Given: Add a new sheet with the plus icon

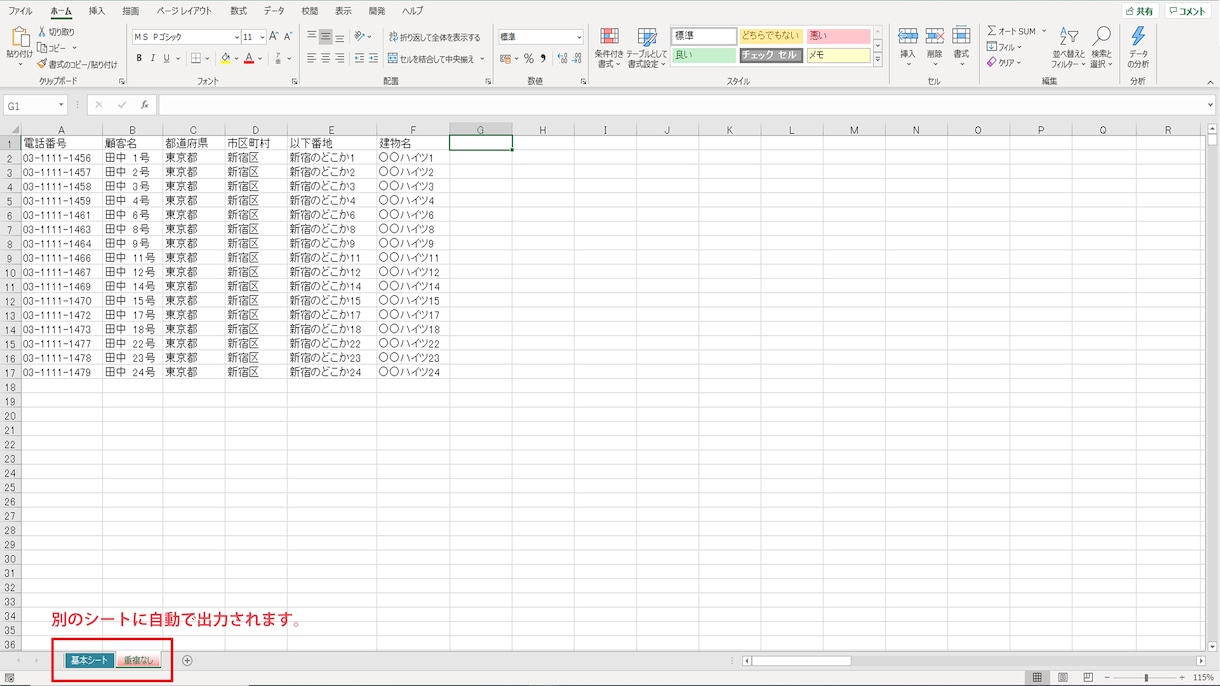Looking at the screenshot, I should (187, 660).
